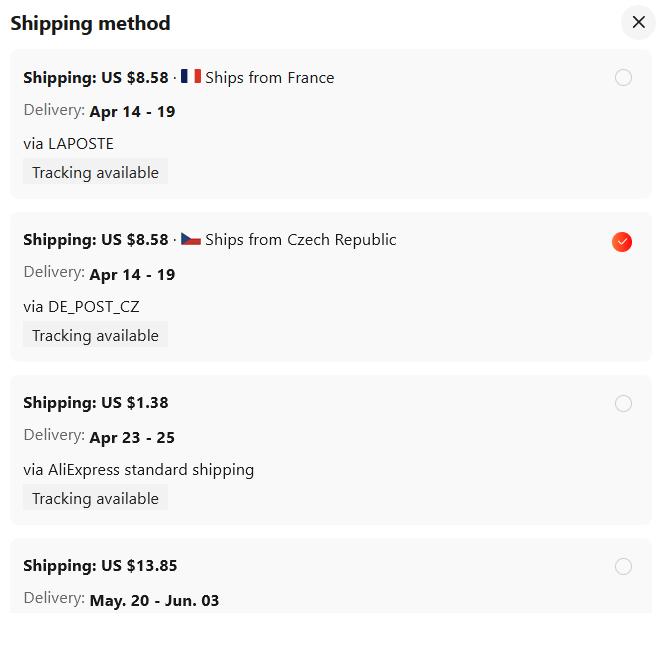
Task: Select the via DE_POST_CZ shipping option
Action: click(331, 287)
